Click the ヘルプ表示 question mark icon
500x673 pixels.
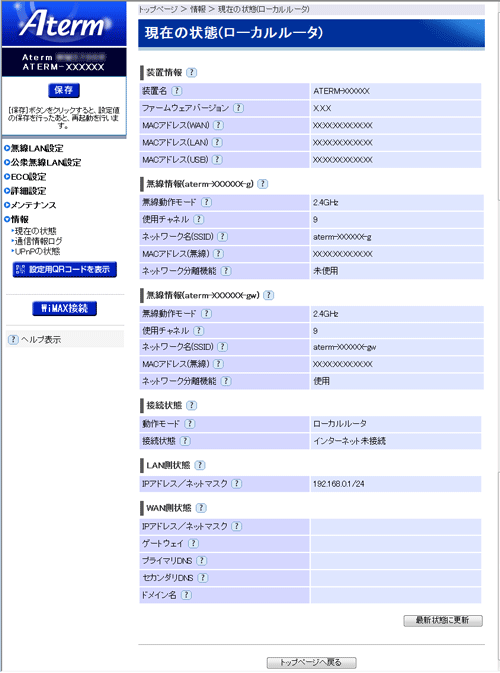(13, 340)
